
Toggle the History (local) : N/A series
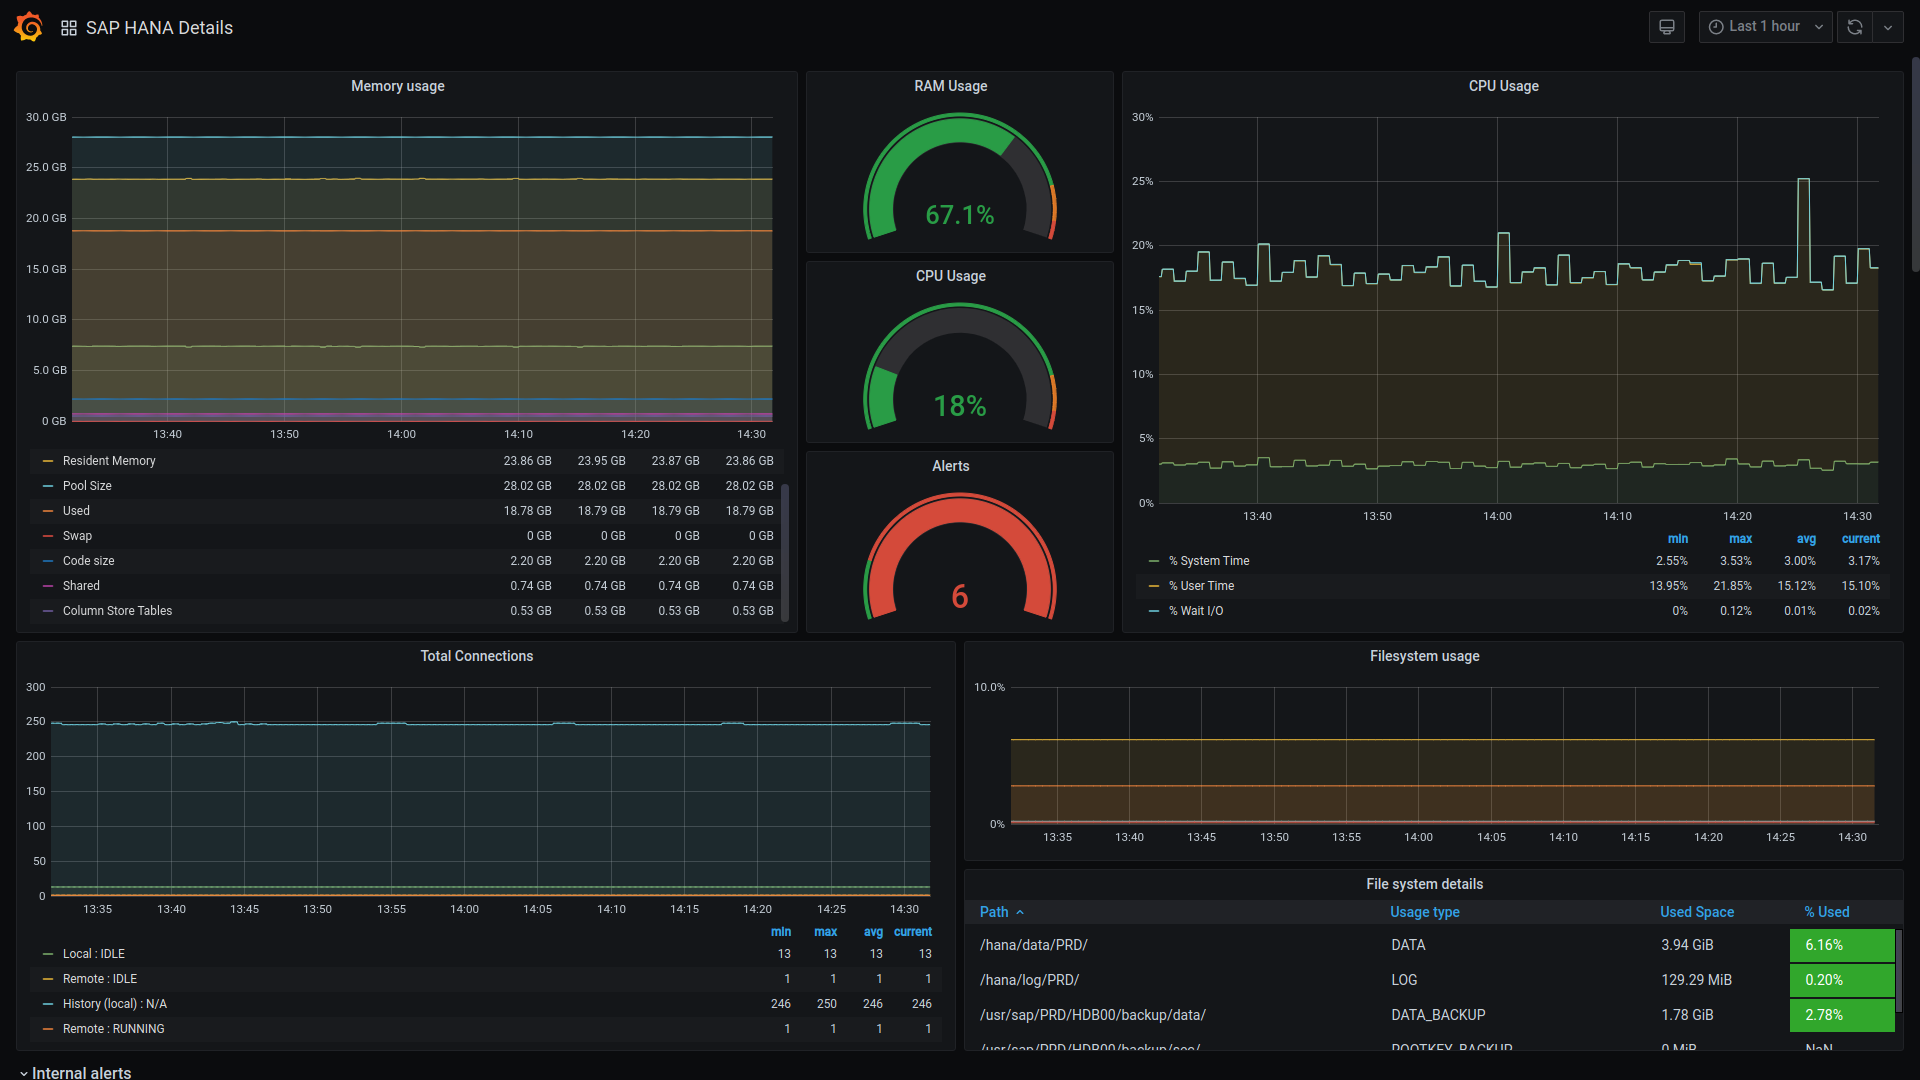[114, 1004]
